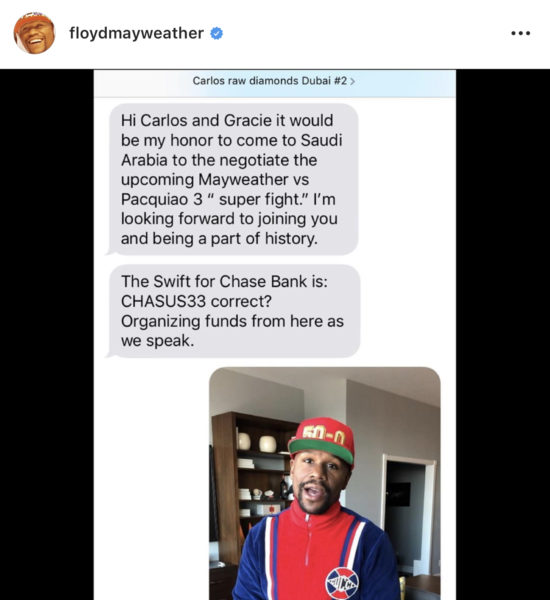Click the black bar left of screenshot
The image size is (550, 600).
pos(47,334)
